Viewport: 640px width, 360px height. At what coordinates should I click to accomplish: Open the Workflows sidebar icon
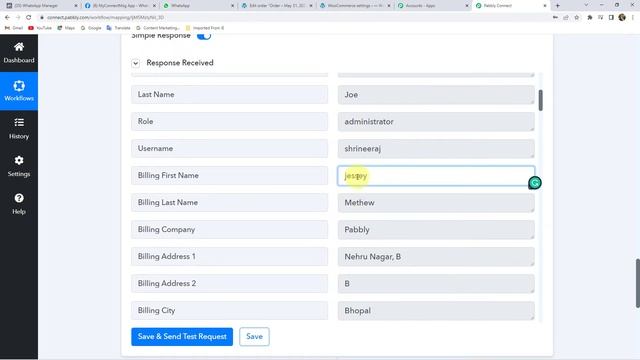tap(19, 86)
